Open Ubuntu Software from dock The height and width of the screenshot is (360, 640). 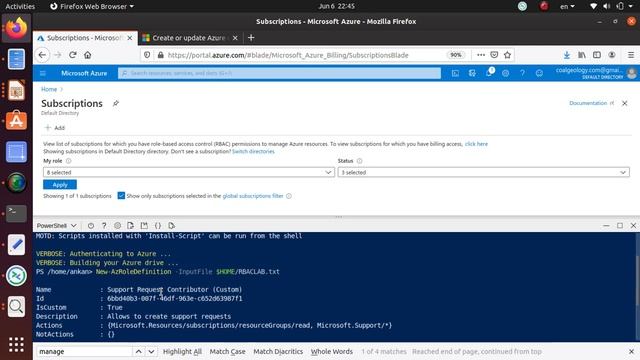(x=16, y=120)
